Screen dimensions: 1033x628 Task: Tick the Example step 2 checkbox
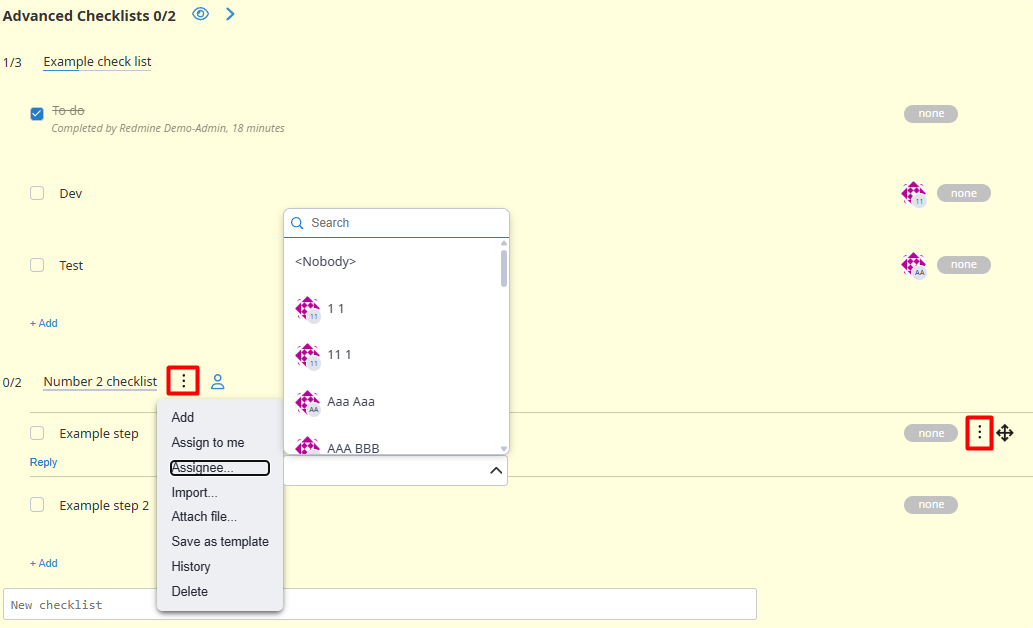pyautogui.click(x=37, y=505)
